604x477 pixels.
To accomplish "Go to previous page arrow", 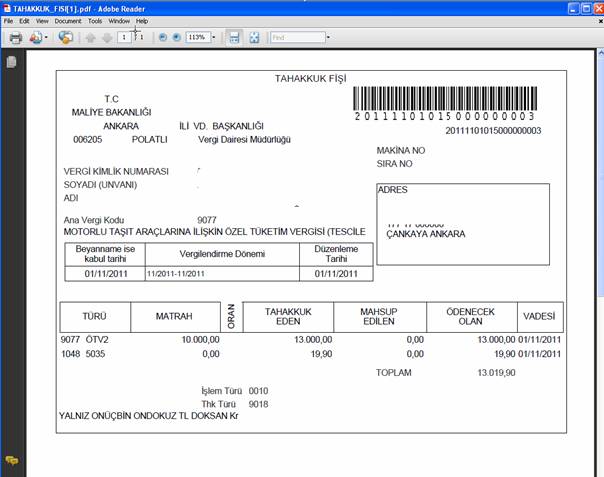I will point(90,38).
